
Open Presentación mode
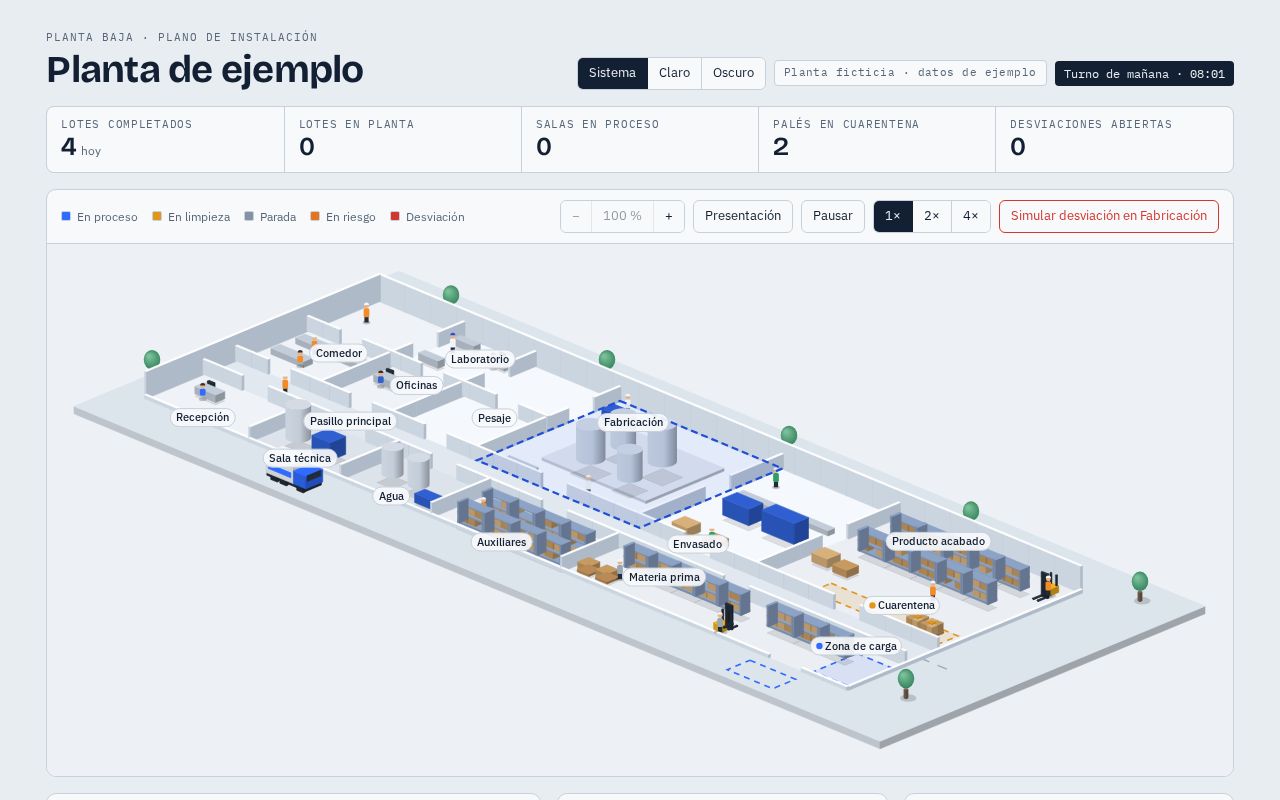[x=743, y=216]
